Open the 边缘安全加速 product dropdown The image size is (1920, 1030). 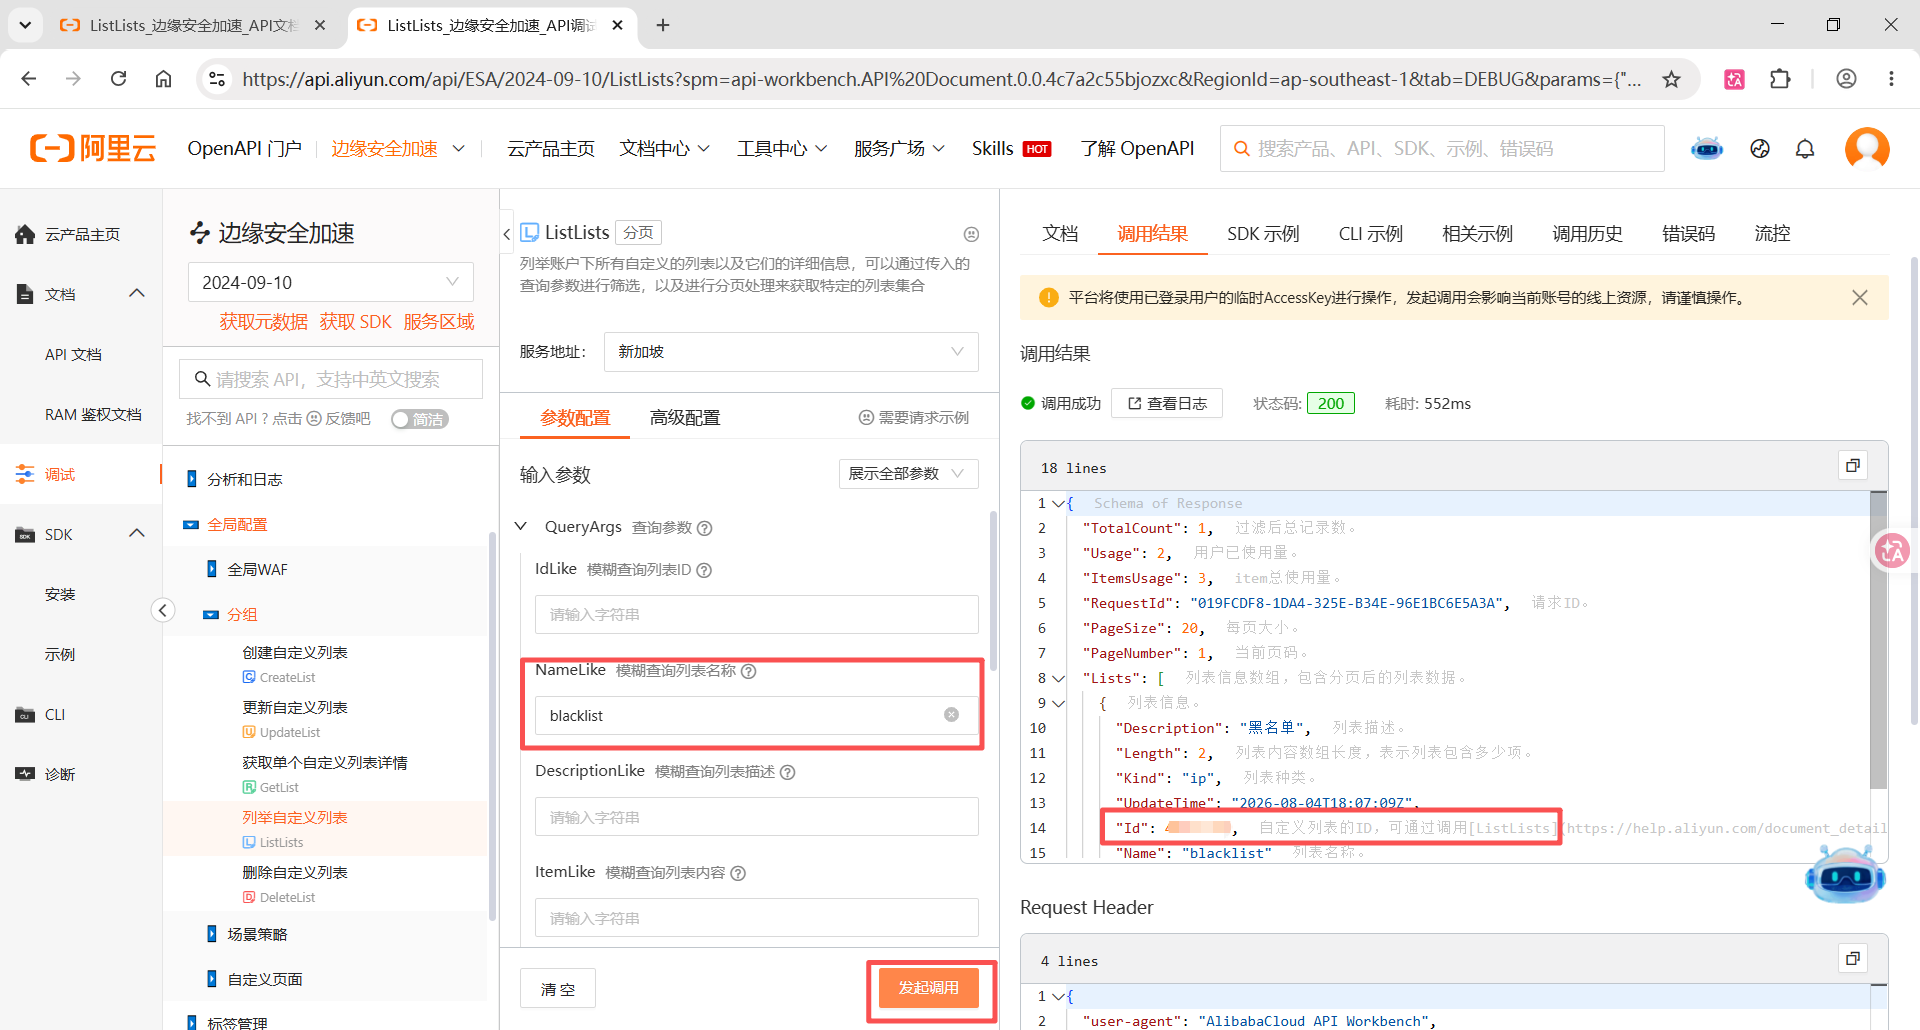[x=398, y=149]
